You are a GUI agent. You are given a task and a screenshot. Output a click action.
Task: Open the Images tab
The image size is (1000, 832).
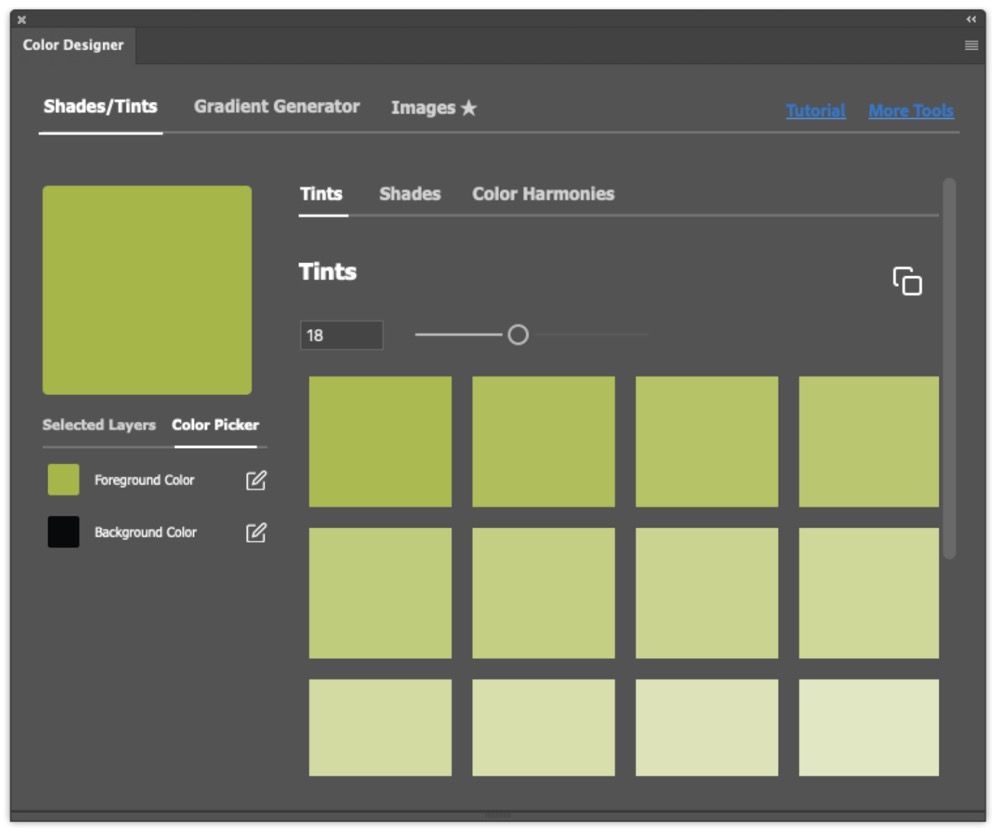click(433, 108)
